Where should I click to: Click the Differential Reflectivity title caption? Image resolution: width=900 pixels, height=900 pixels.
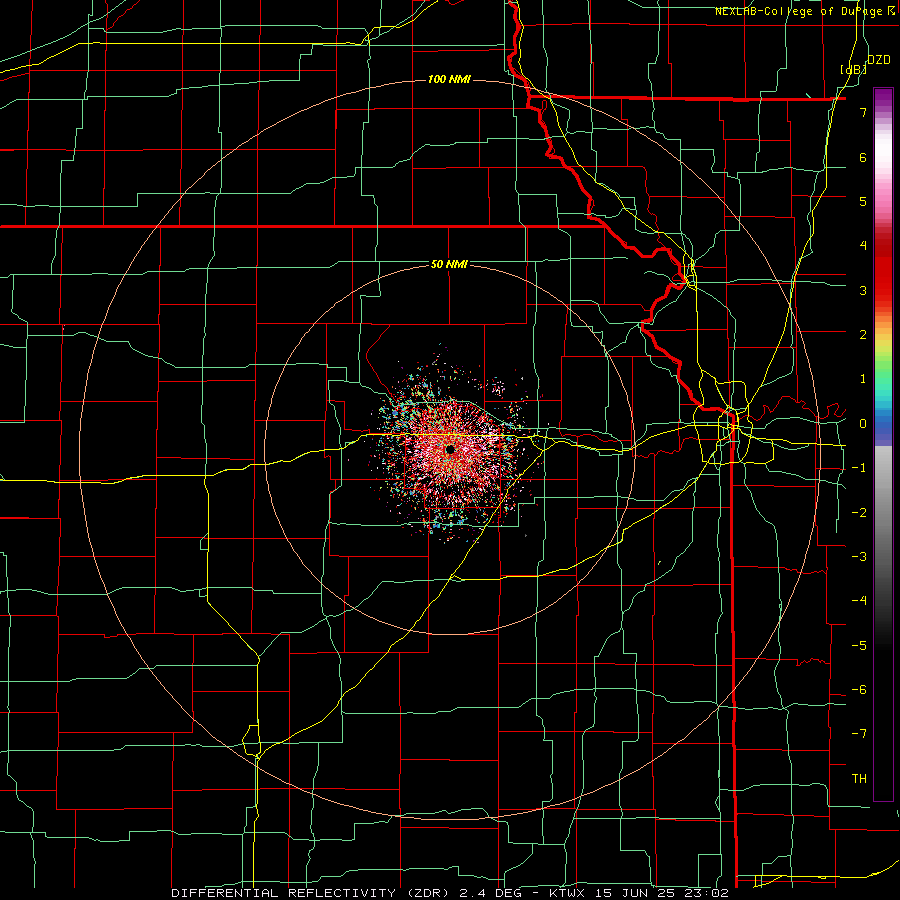[x=450, y=893]
